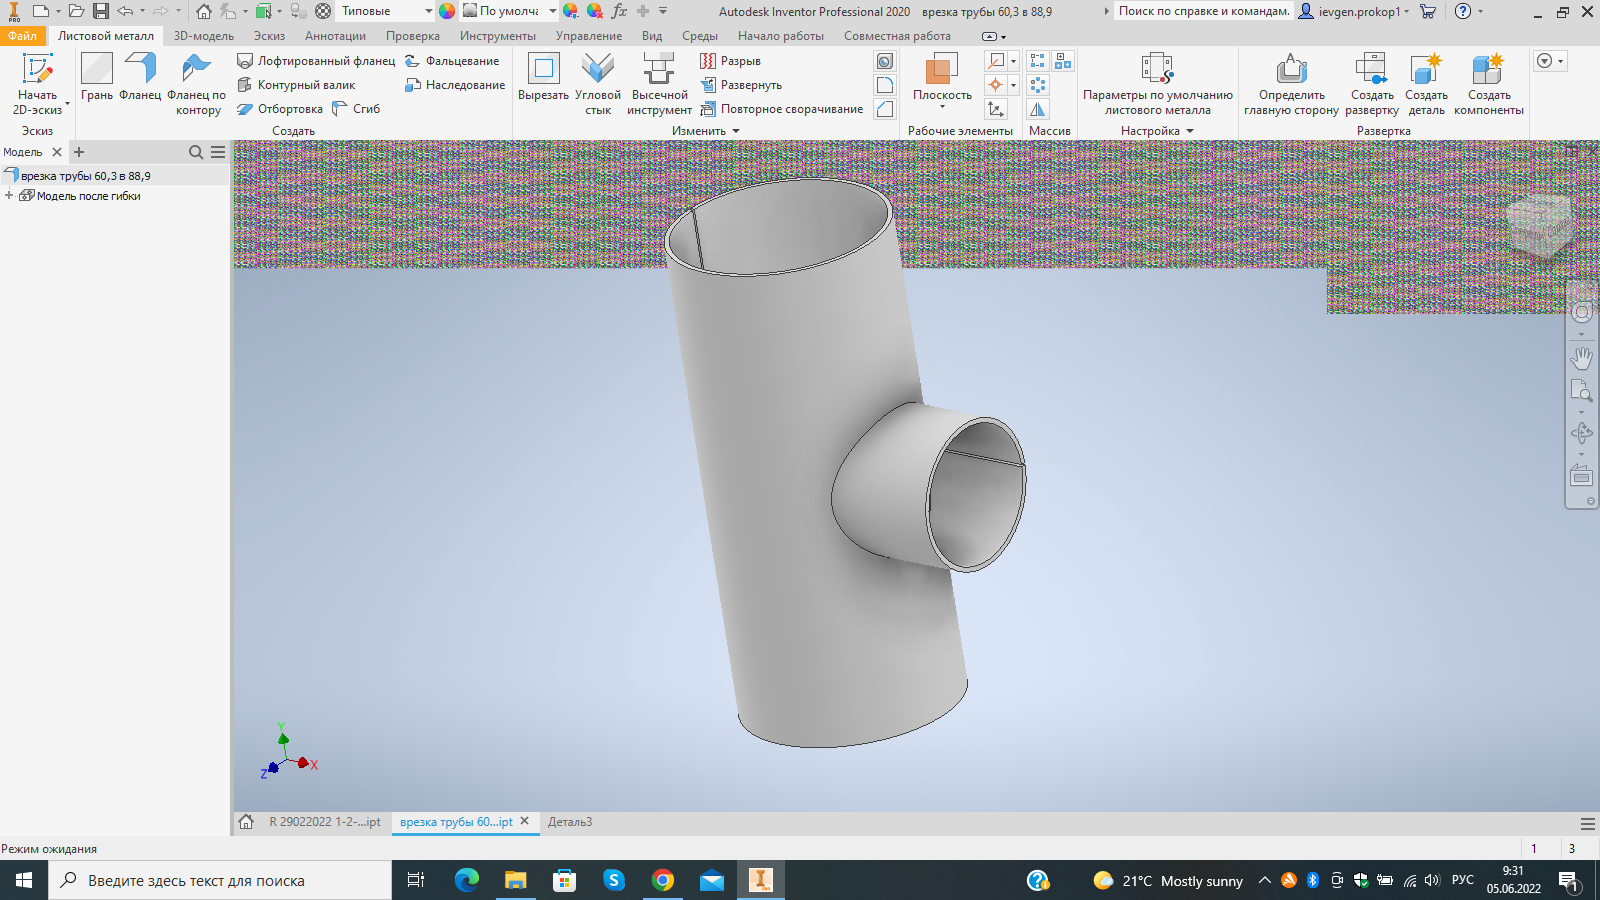Activate the Вырезать (Cut) tool
This screenshot has height=900, width=1600.
tap(543, 77)
